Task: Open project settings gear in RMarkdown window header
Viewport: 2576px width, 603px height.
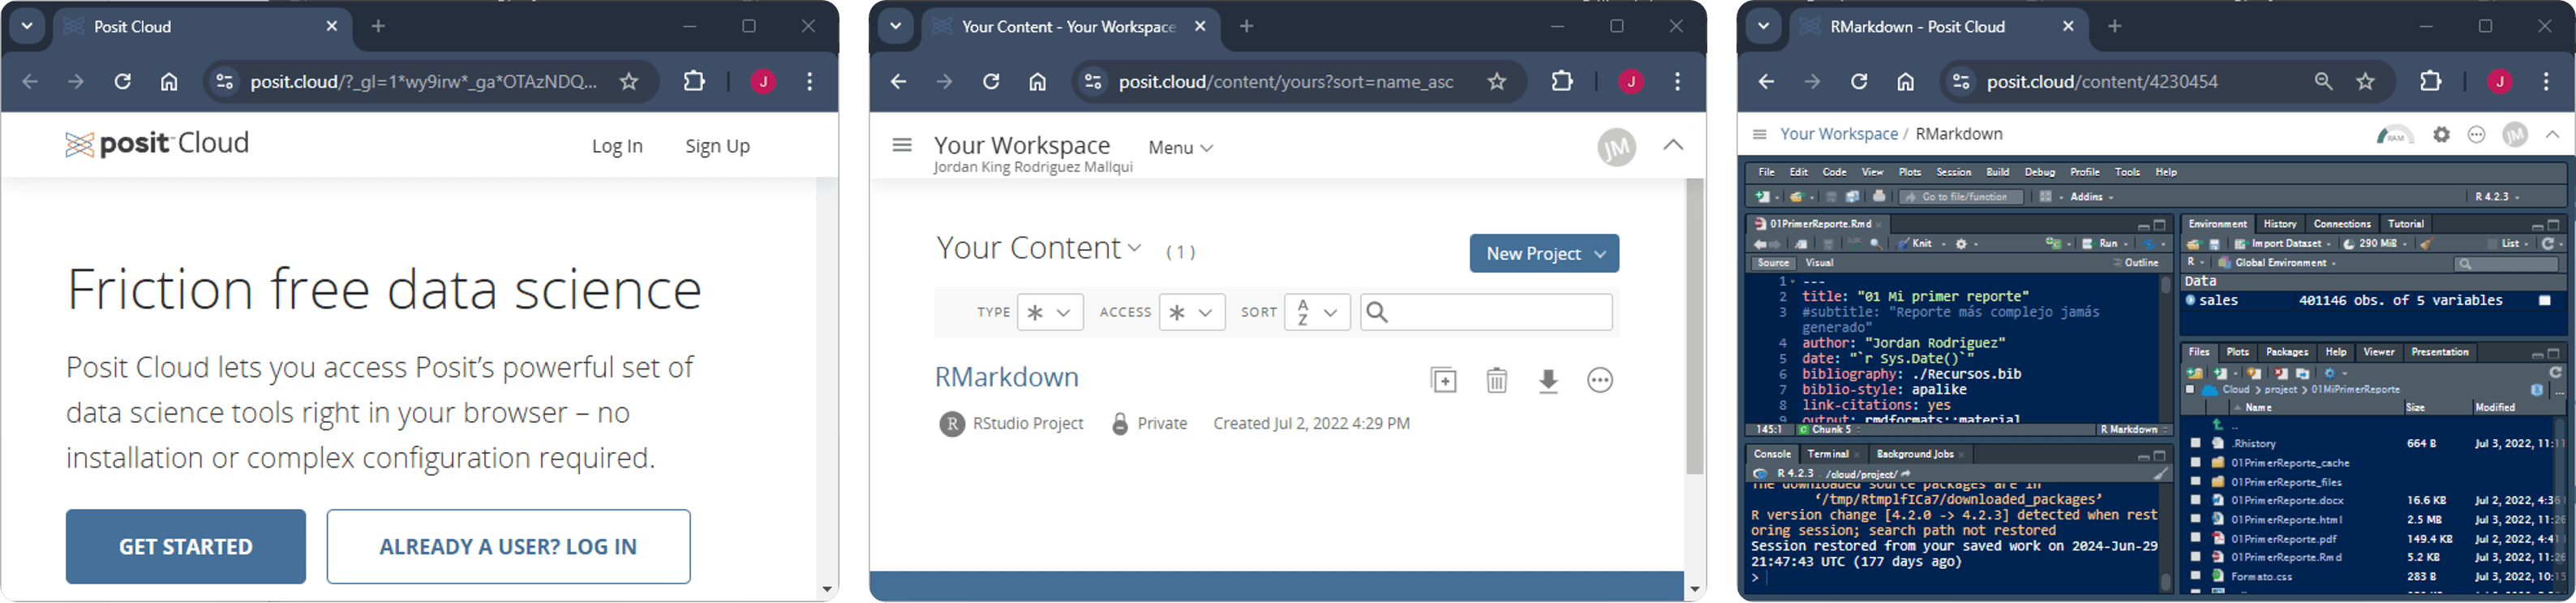Action: [x=2441, y=135]
